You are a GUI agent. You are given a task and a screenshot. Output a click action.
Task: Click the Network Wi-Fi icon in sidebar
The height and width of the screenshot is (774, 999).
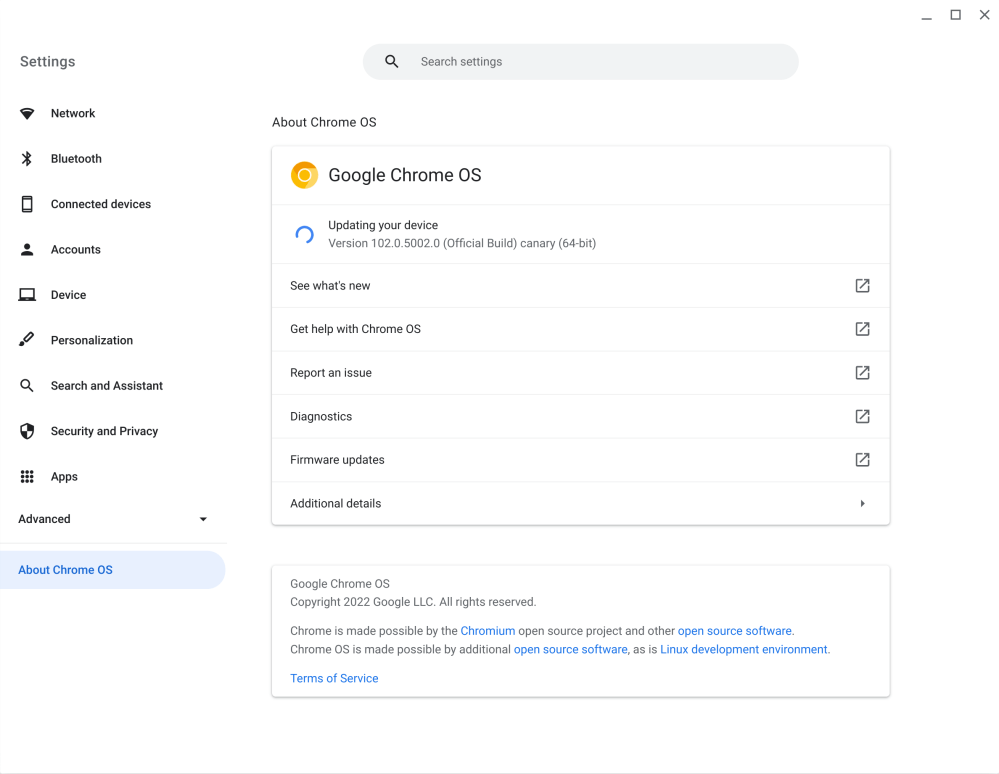[27, 114]
